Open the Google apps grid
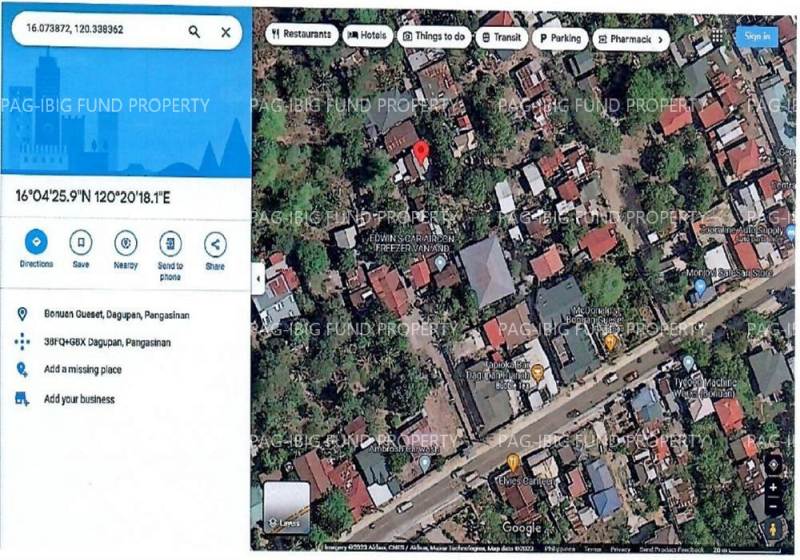 [717, 36]
